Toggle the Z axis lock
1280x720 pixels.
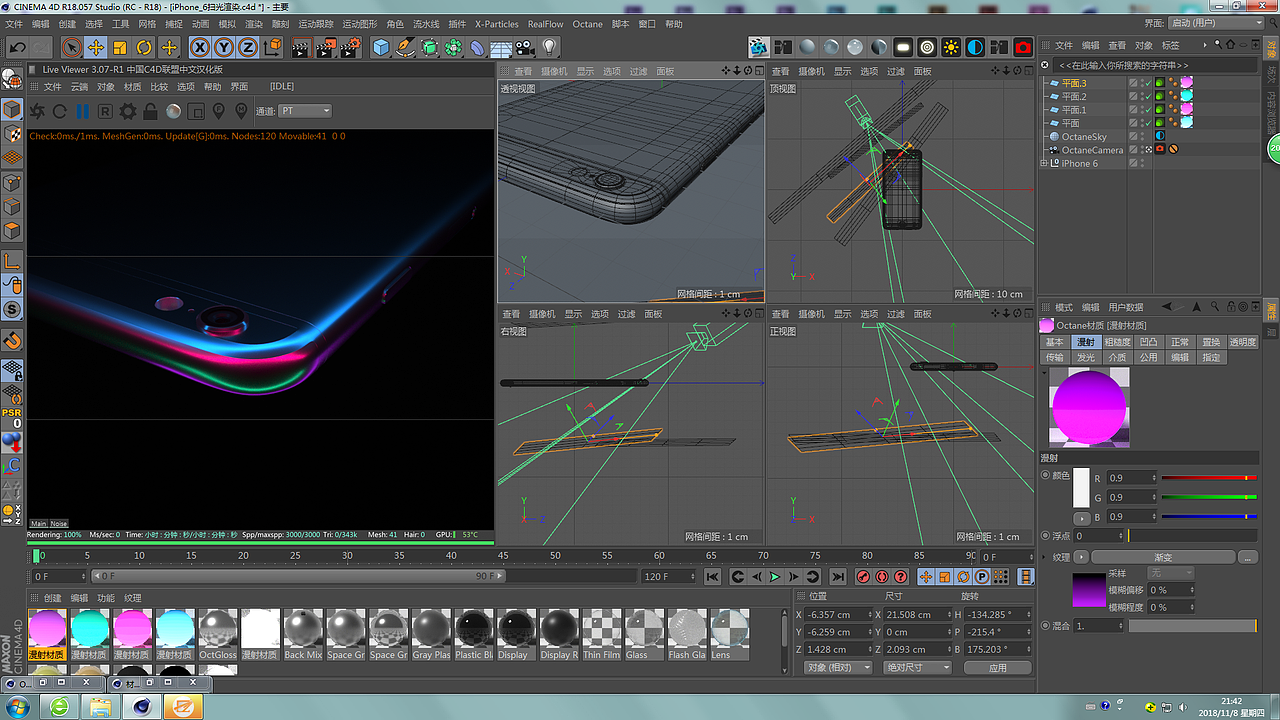[247, 47]
